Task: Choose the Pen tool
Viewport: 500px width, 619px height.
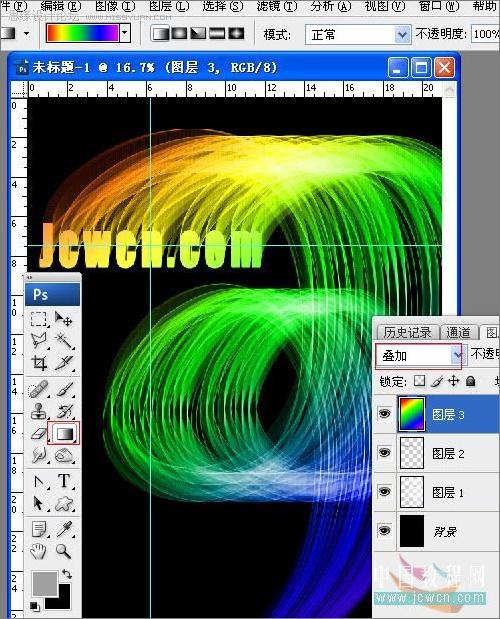Action: pos(39,482)
